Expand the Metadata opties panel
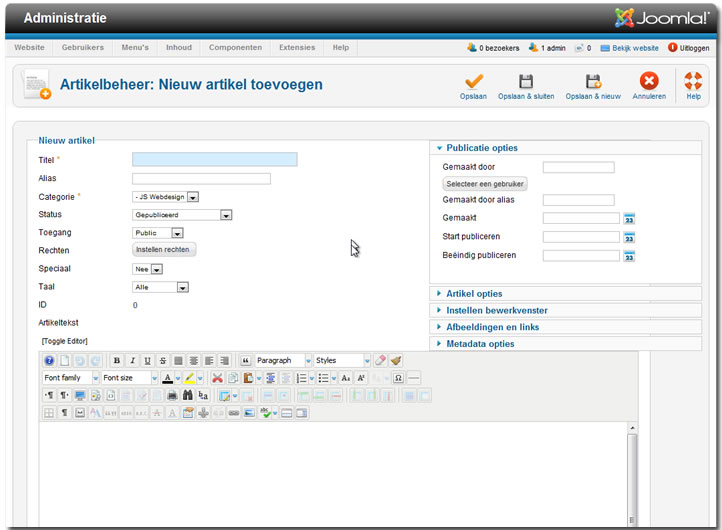 click(480, 344)
